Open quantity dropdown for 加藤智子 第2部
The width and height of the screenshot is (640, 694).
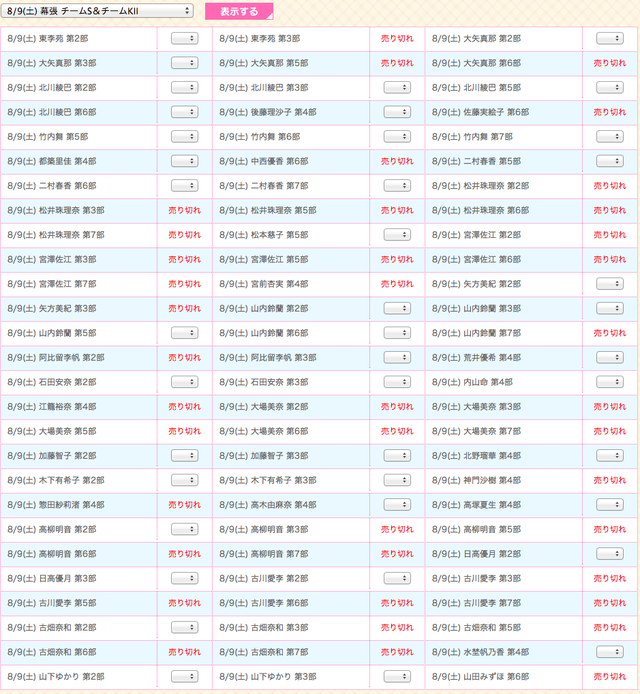pyautogui.click(x=185, y=455)
